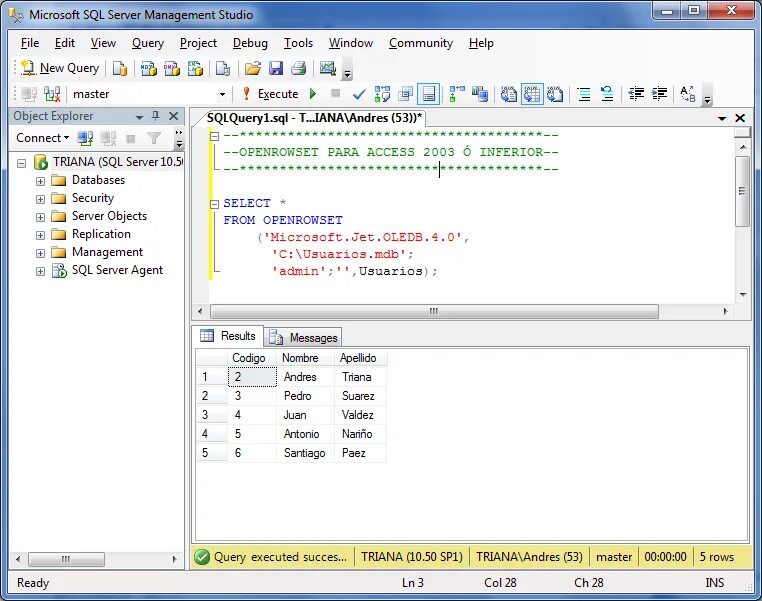This screenshot has width=762, height=601.
Task: Expand the Server Objects folder
Action: pyautogui.click(x=40, y=217)
